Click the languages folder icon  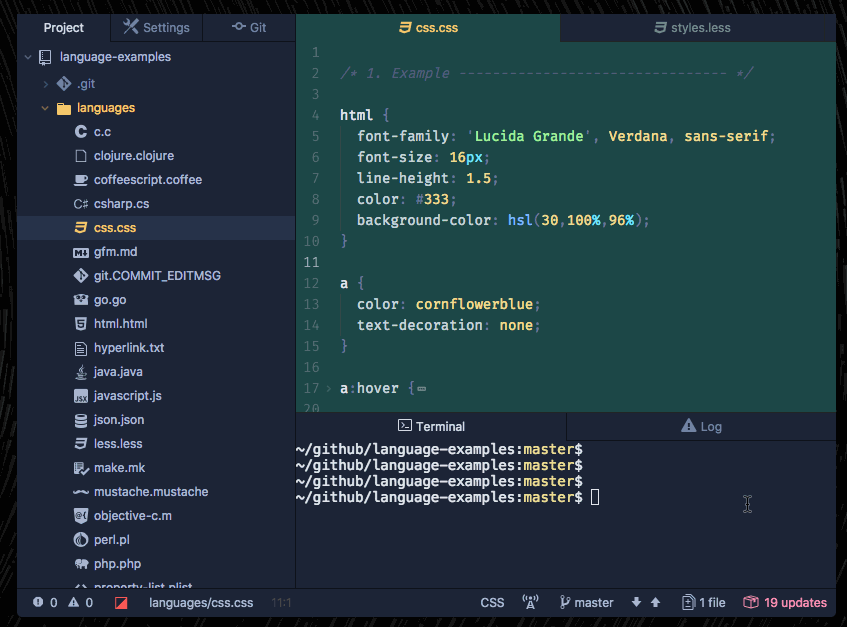pos(64,109)
